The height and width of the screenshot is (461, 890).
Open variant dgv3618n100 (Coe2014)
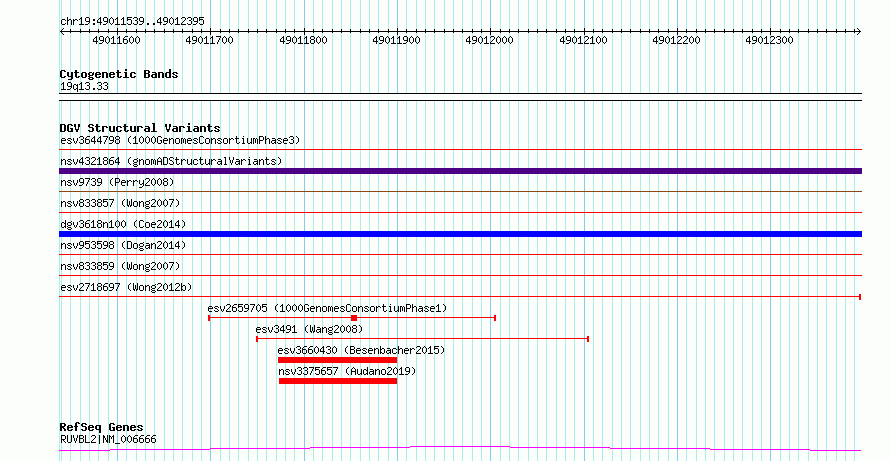point(123,224)
